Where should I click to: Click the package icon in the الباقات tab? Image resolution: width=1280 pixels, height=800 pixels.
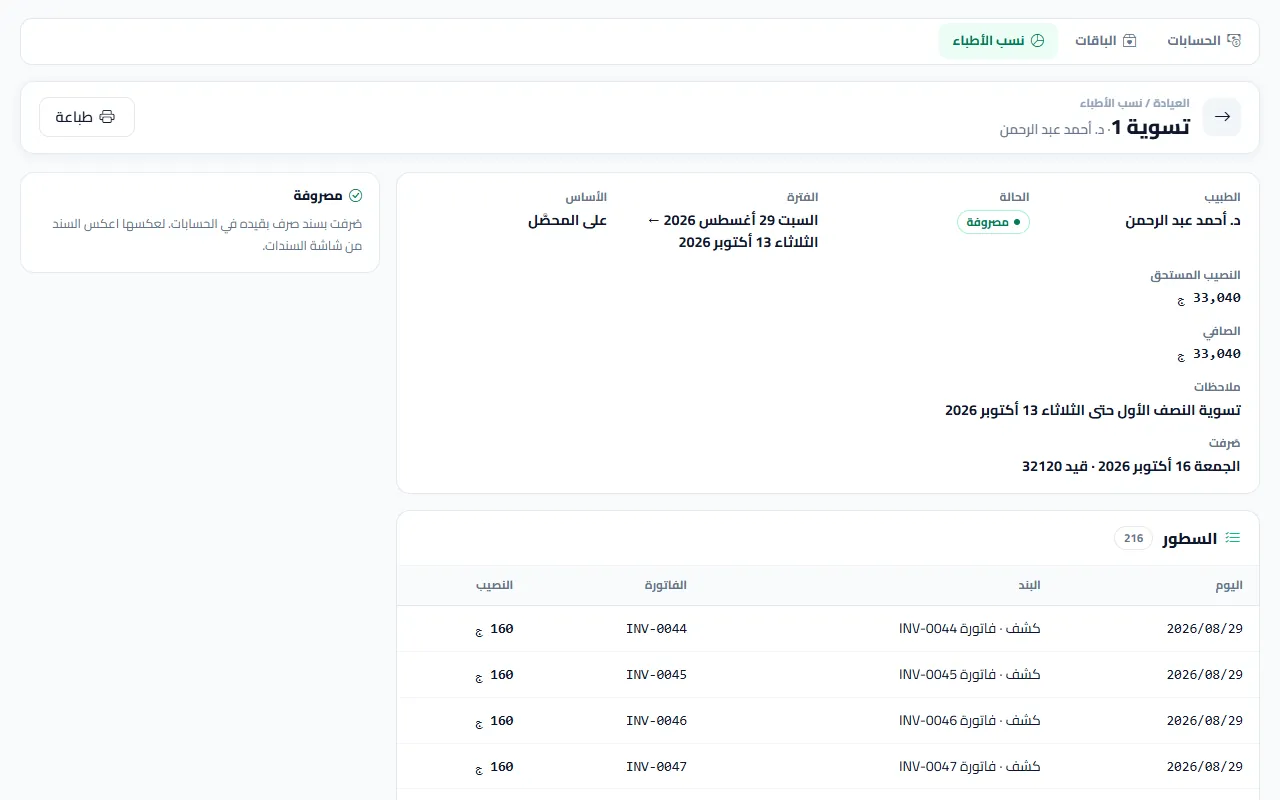pyautogui.click(x=1130, y=41)
